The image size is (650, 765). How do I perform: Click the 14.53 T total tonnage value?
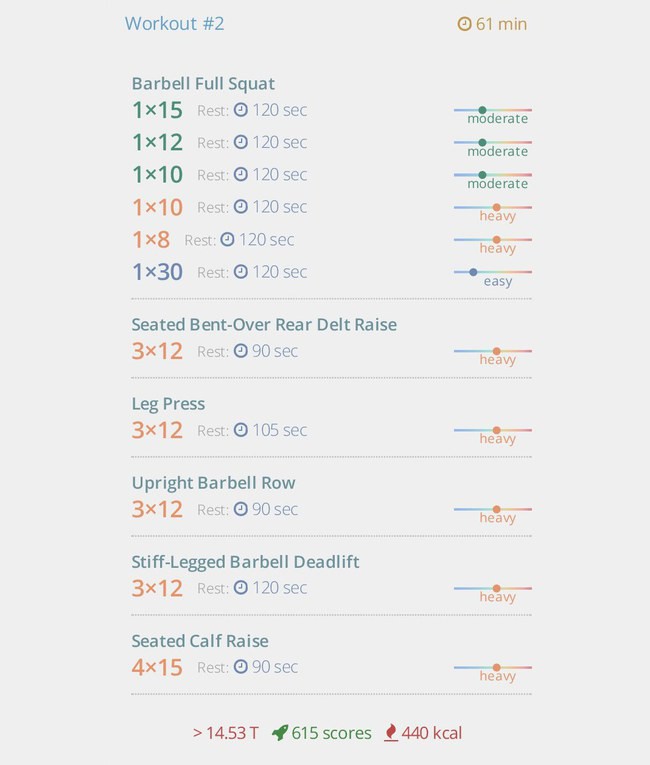tap(225, 733)
